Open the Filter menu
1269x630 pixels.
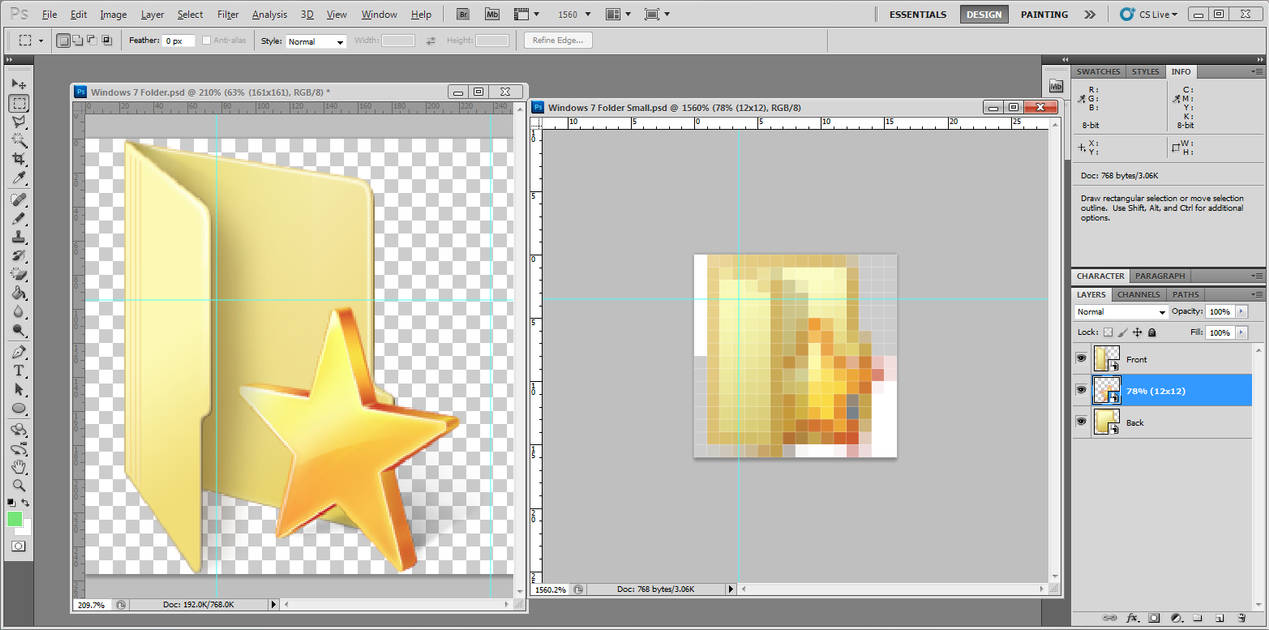coord(228,14)
